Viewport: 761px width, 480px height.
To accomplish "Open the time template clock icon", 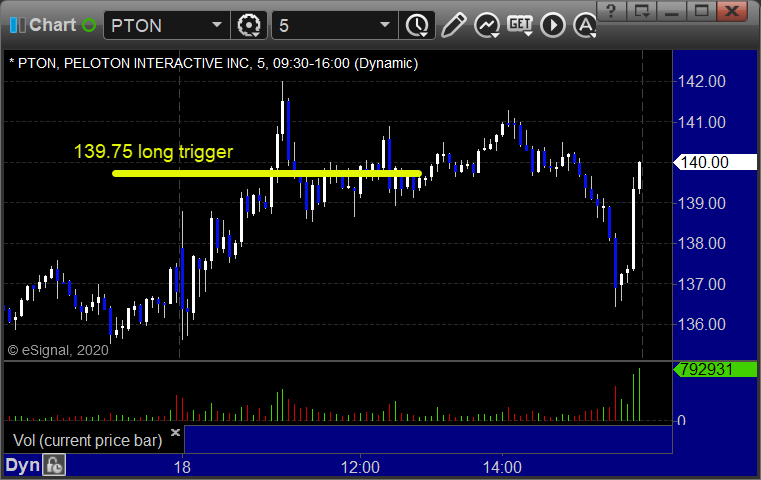I will (x=417, y=25).
